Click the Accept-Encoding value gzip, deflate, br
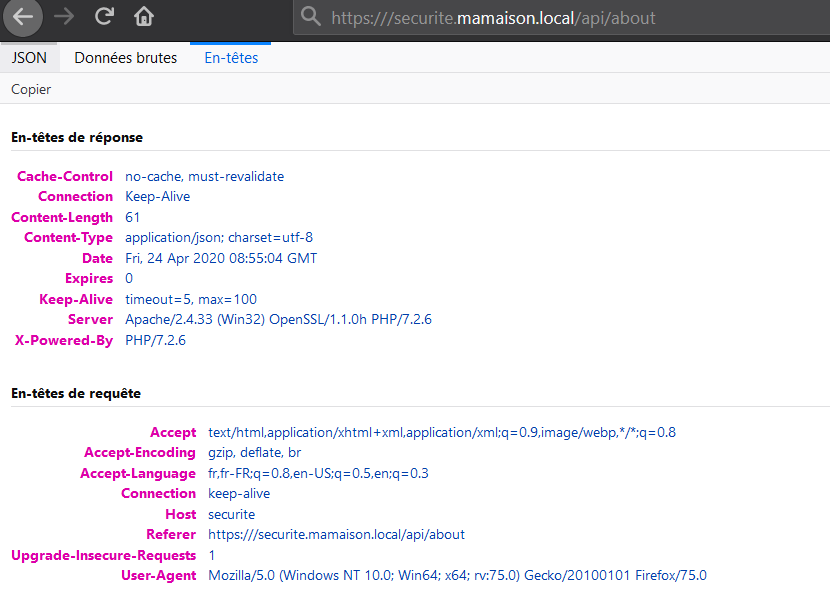 coord(255,452)
